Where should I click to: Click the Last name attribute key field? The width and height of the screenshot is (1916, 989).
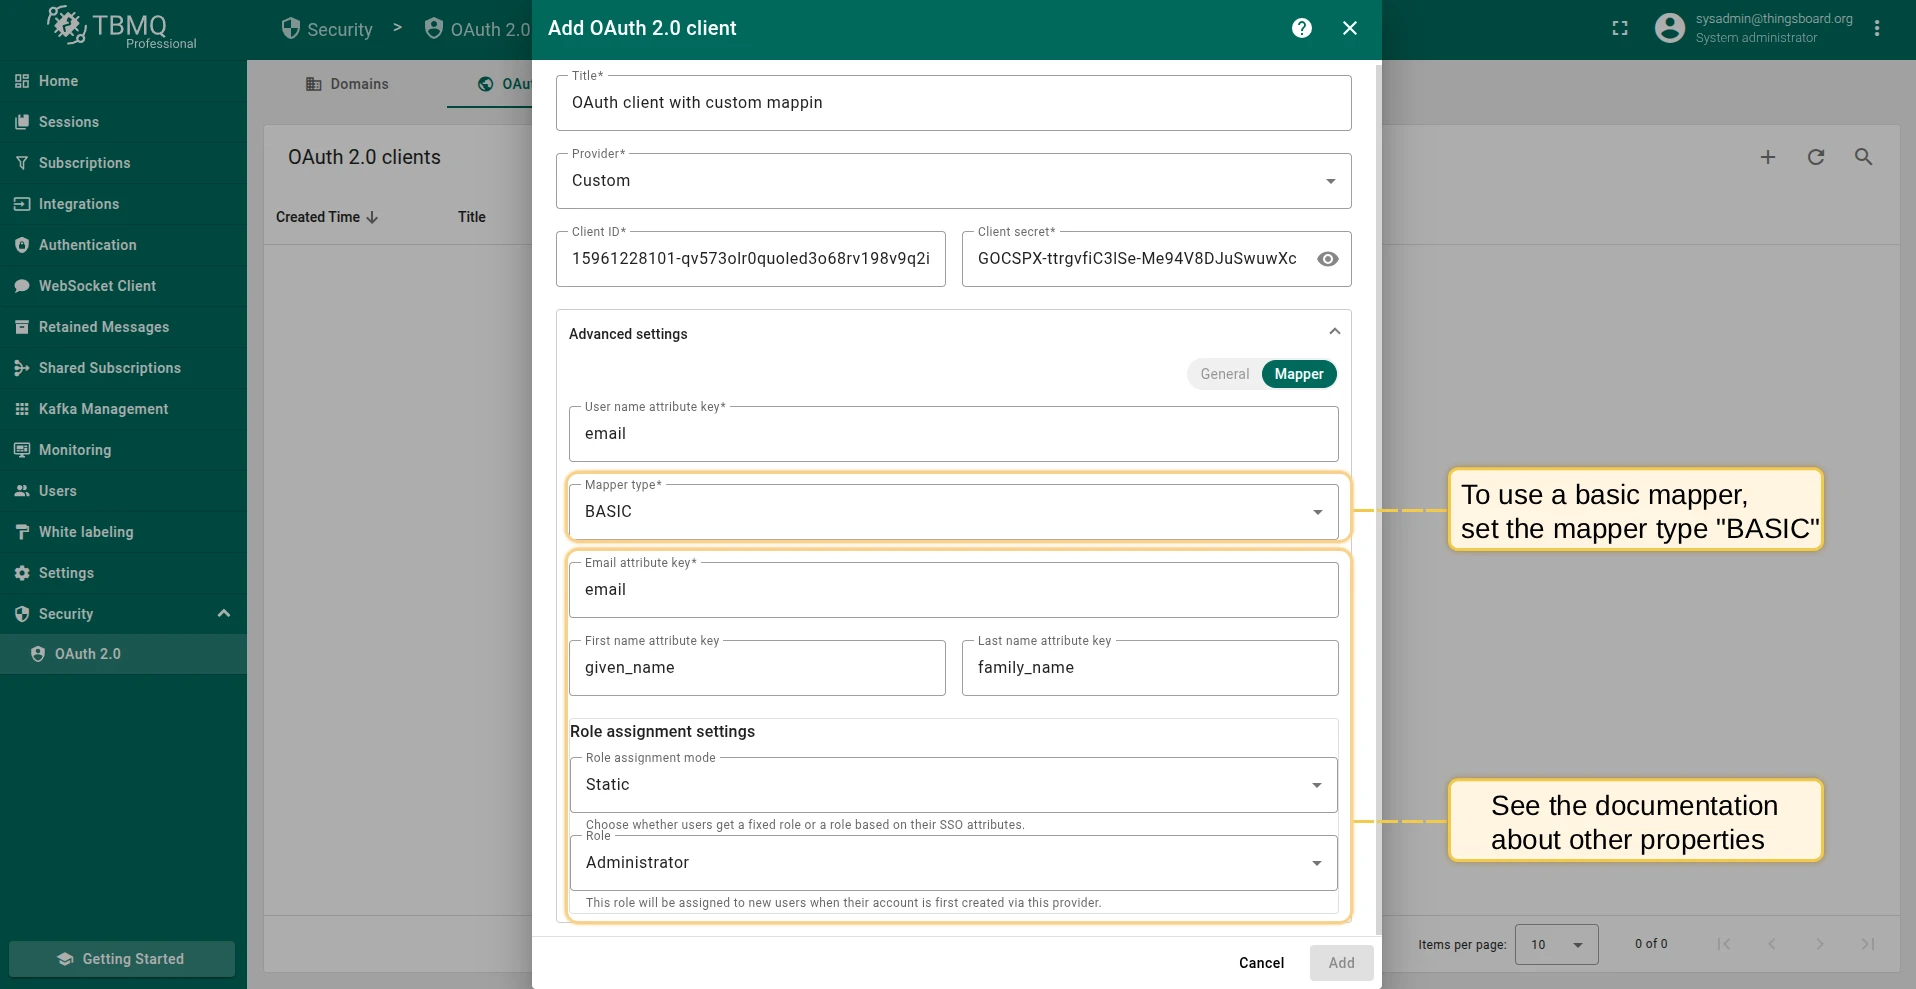click(1150, 668)
